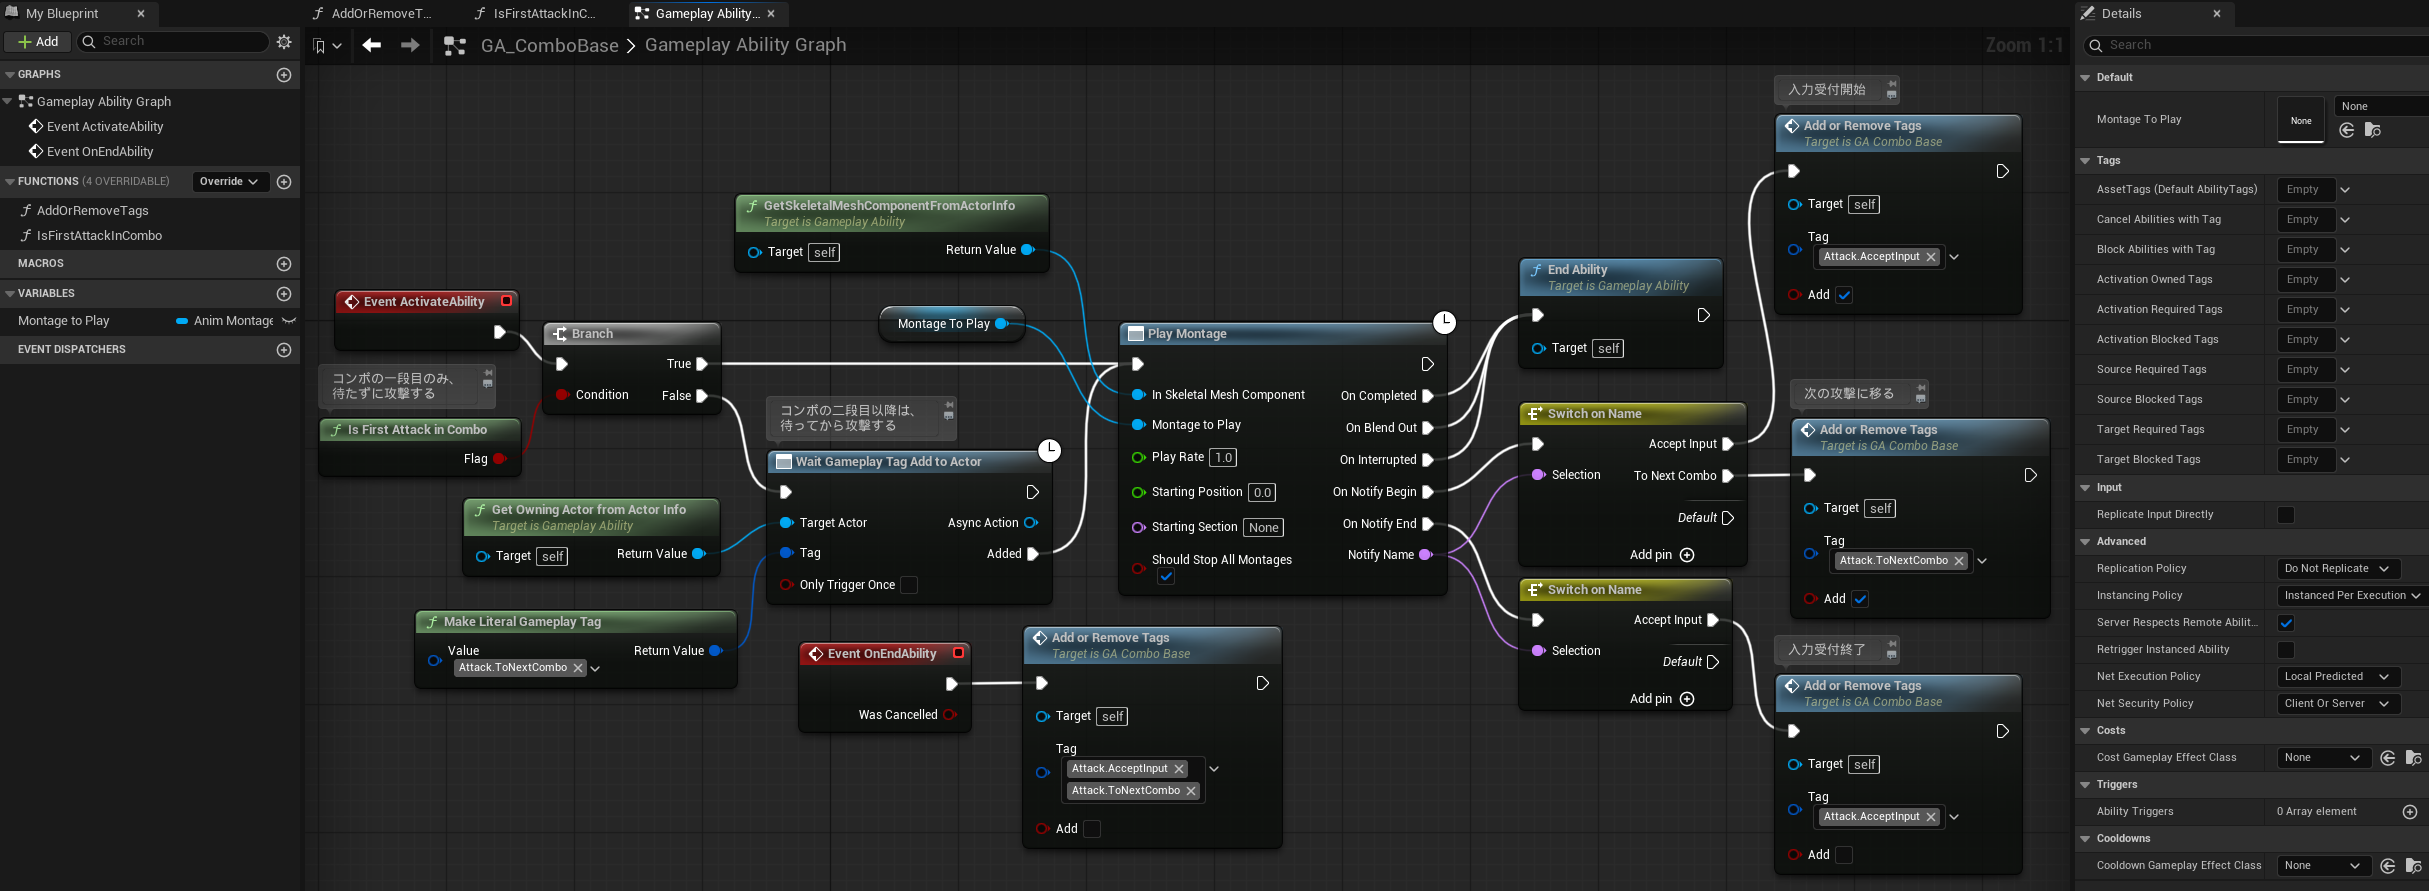The width and height of the screenshot is (2429, 891).
Task: Remove Attack.ToNextCombo tag from Make Literal Gameplay Tag
Action: (578, 668)
